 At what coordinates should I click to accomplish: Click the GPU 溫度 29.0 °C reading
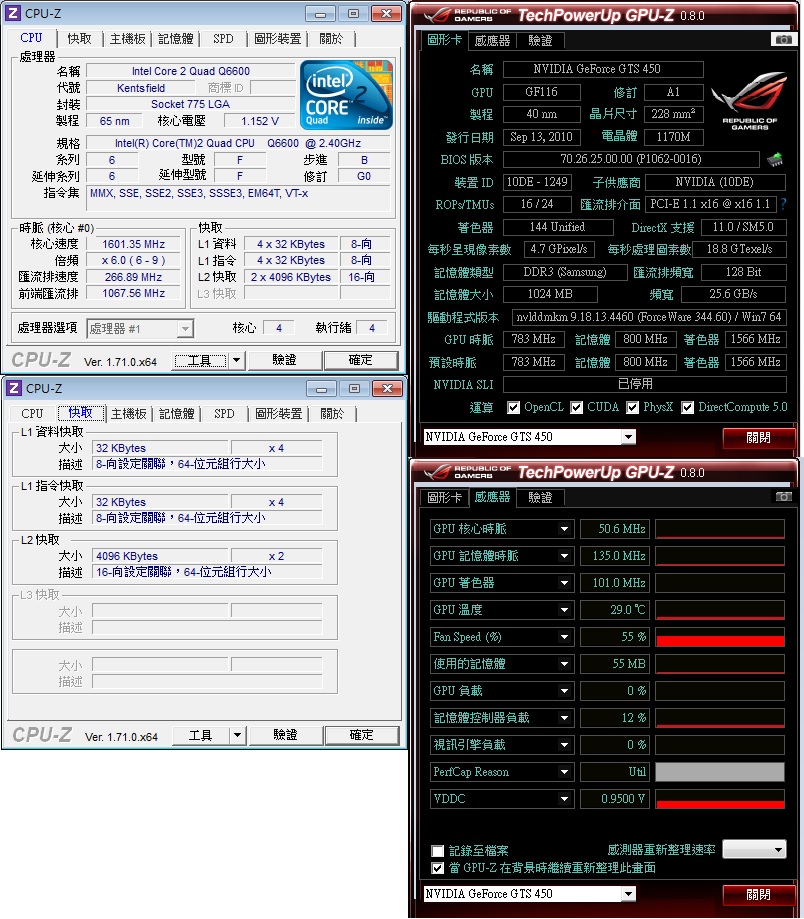tap(615, 610)
